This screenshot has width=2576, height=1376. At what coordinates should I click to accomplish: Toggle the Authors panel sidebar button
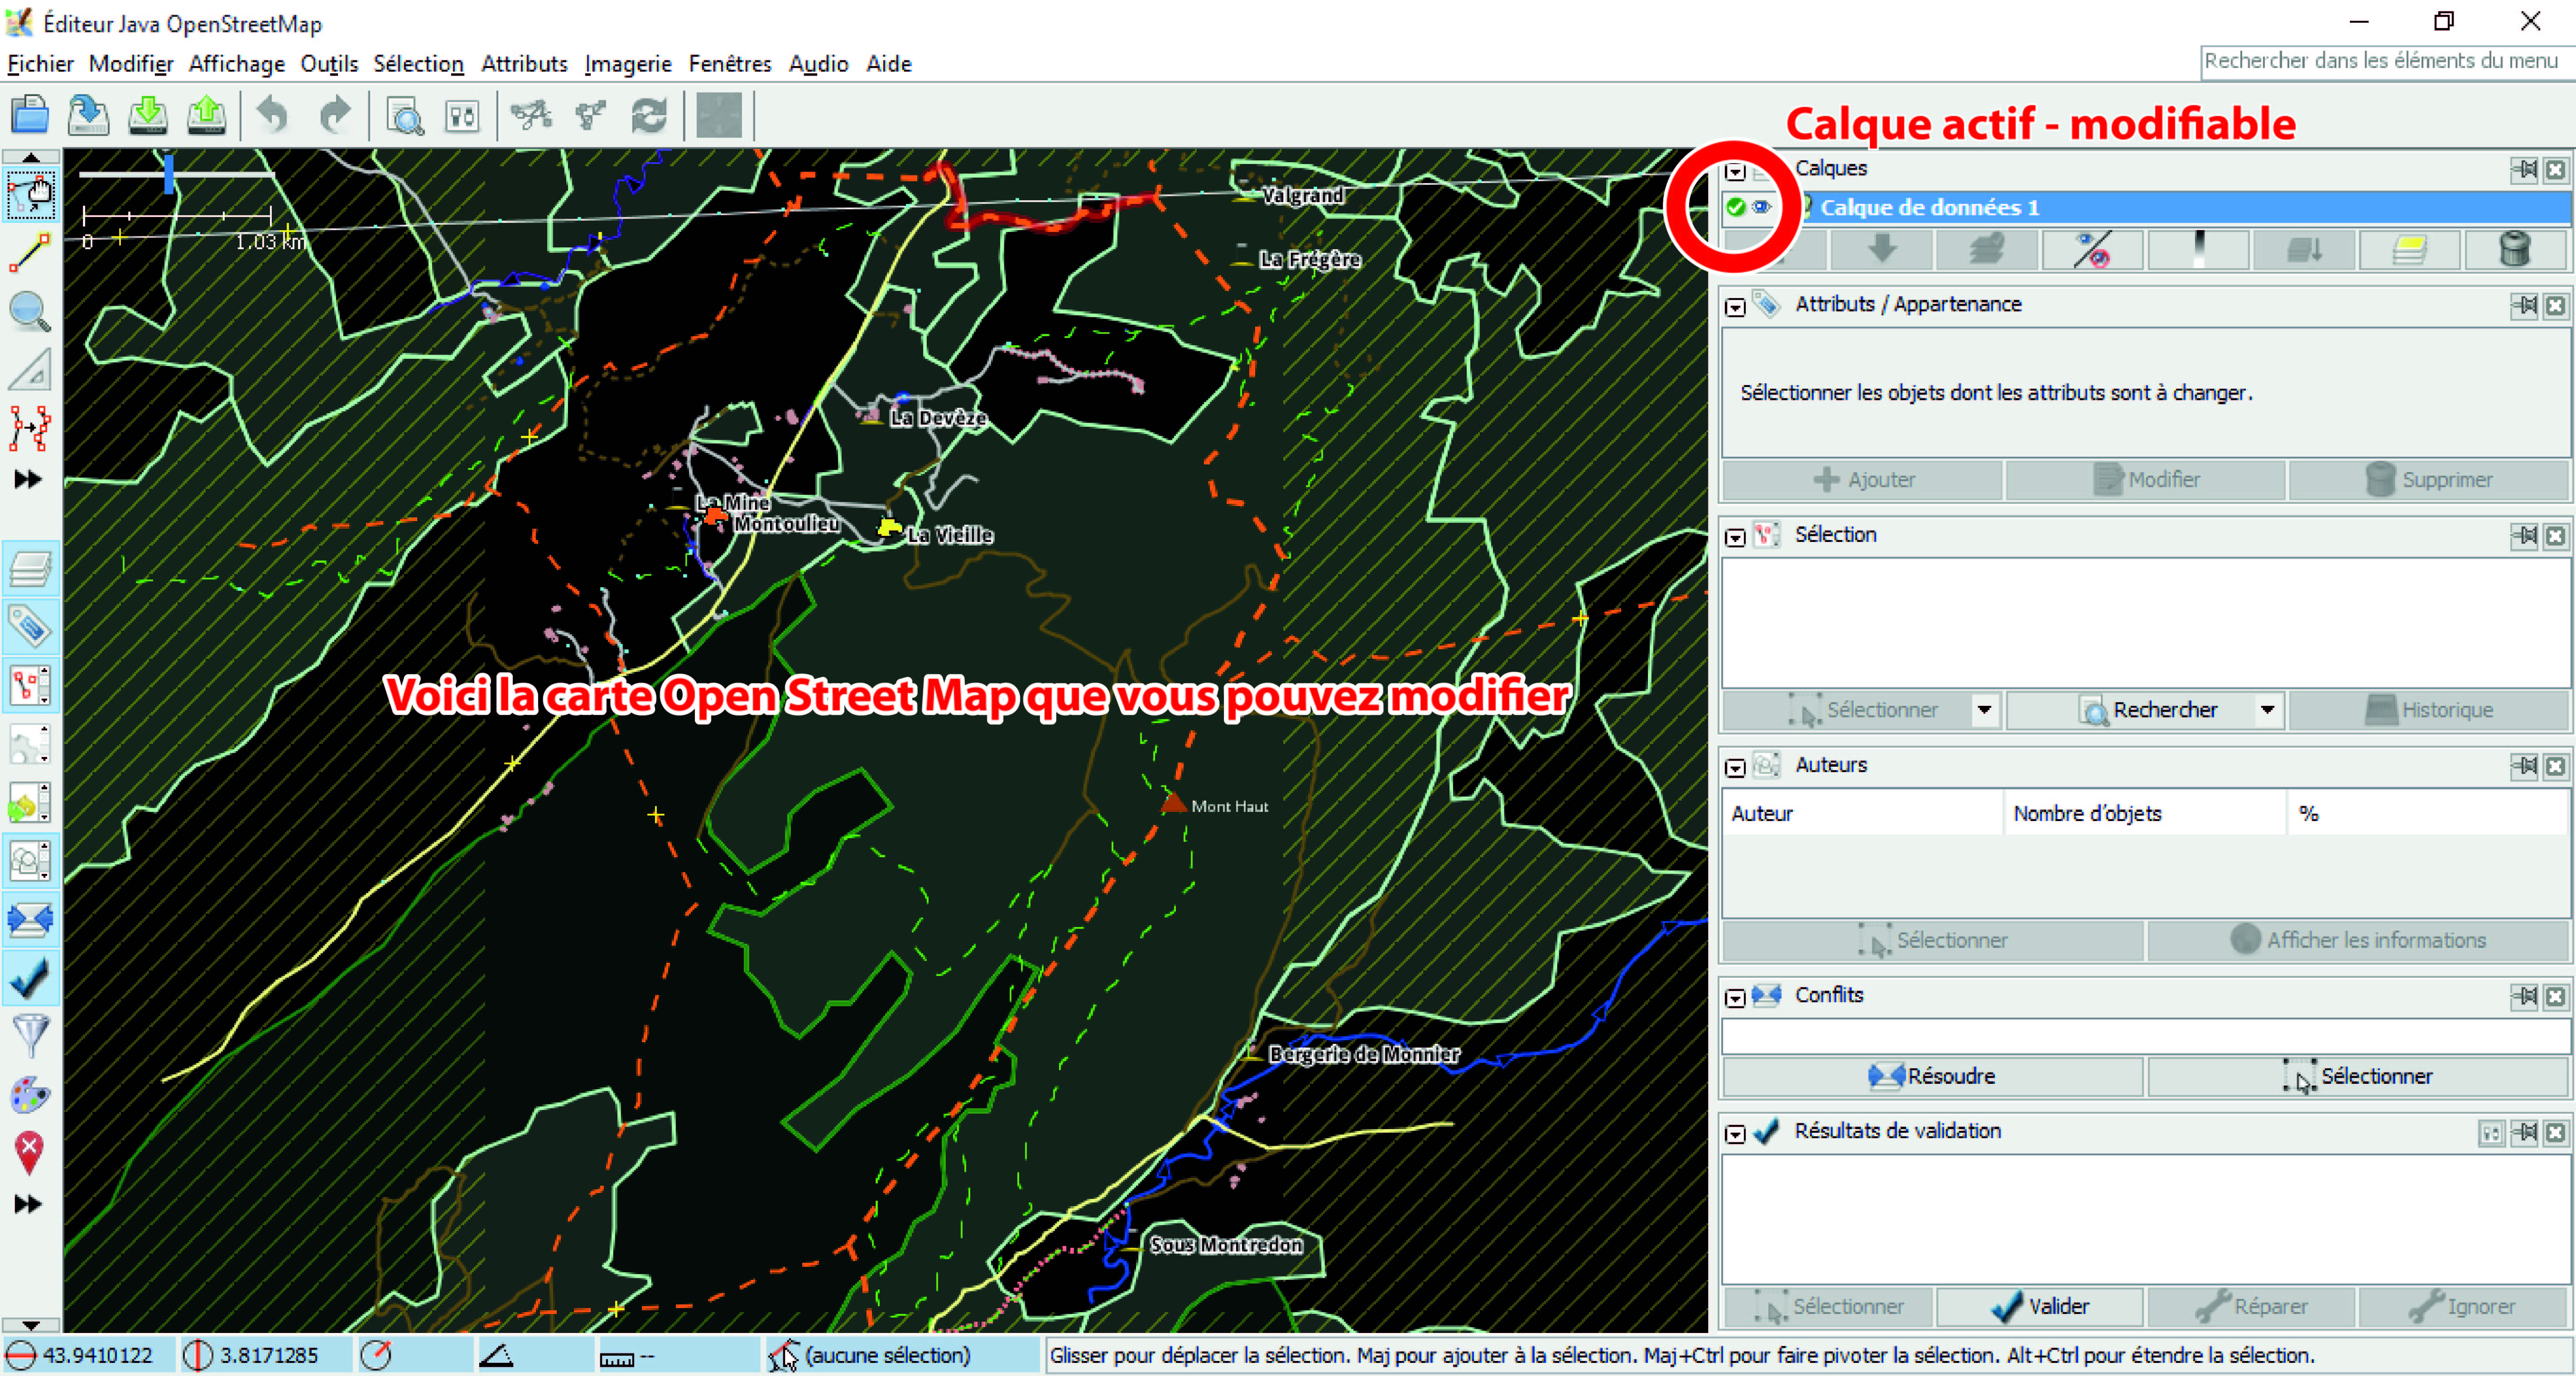click(30, 861)
